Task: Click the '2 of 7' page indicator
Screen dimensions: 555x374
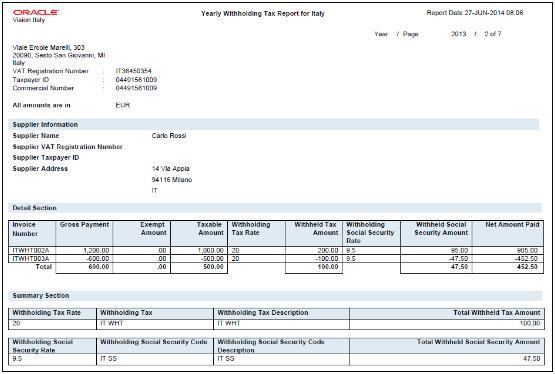Action: [x=493, y=34]
